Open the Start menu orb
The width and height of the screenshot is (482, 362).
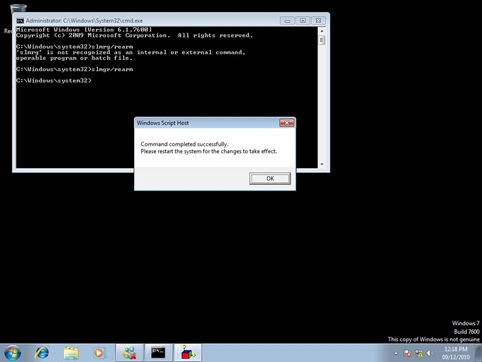pyautogui.click(x=12, y=353)
